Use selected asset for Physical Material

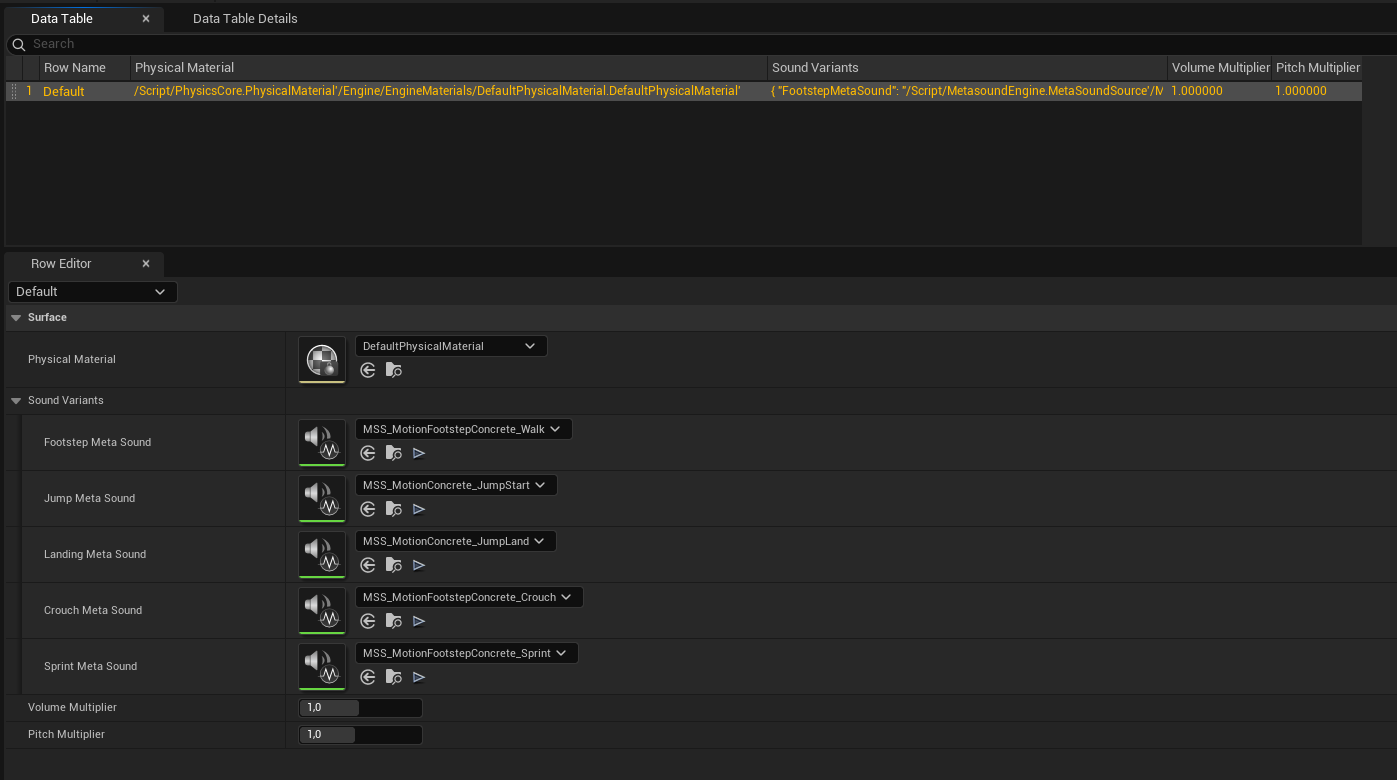tap(368, 370)
